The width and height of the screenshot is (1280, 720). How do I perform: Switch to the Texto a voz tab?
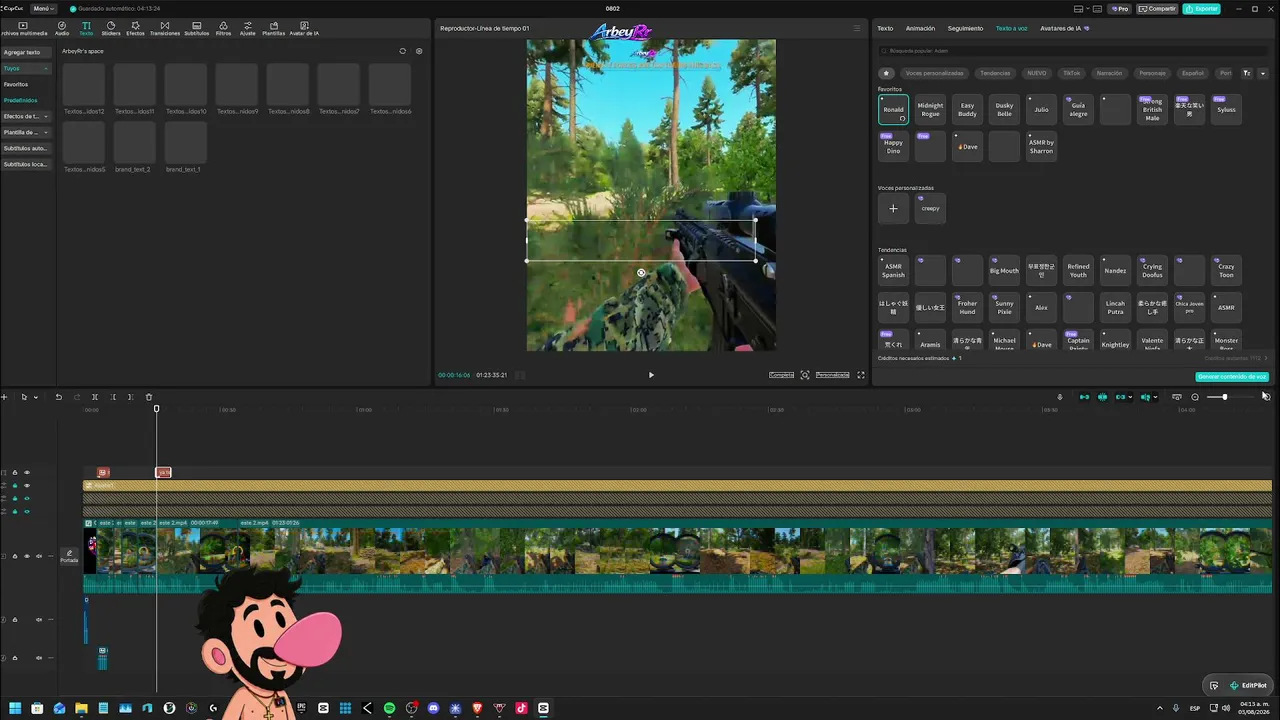pyautogui.click(x=1011, y=28)
